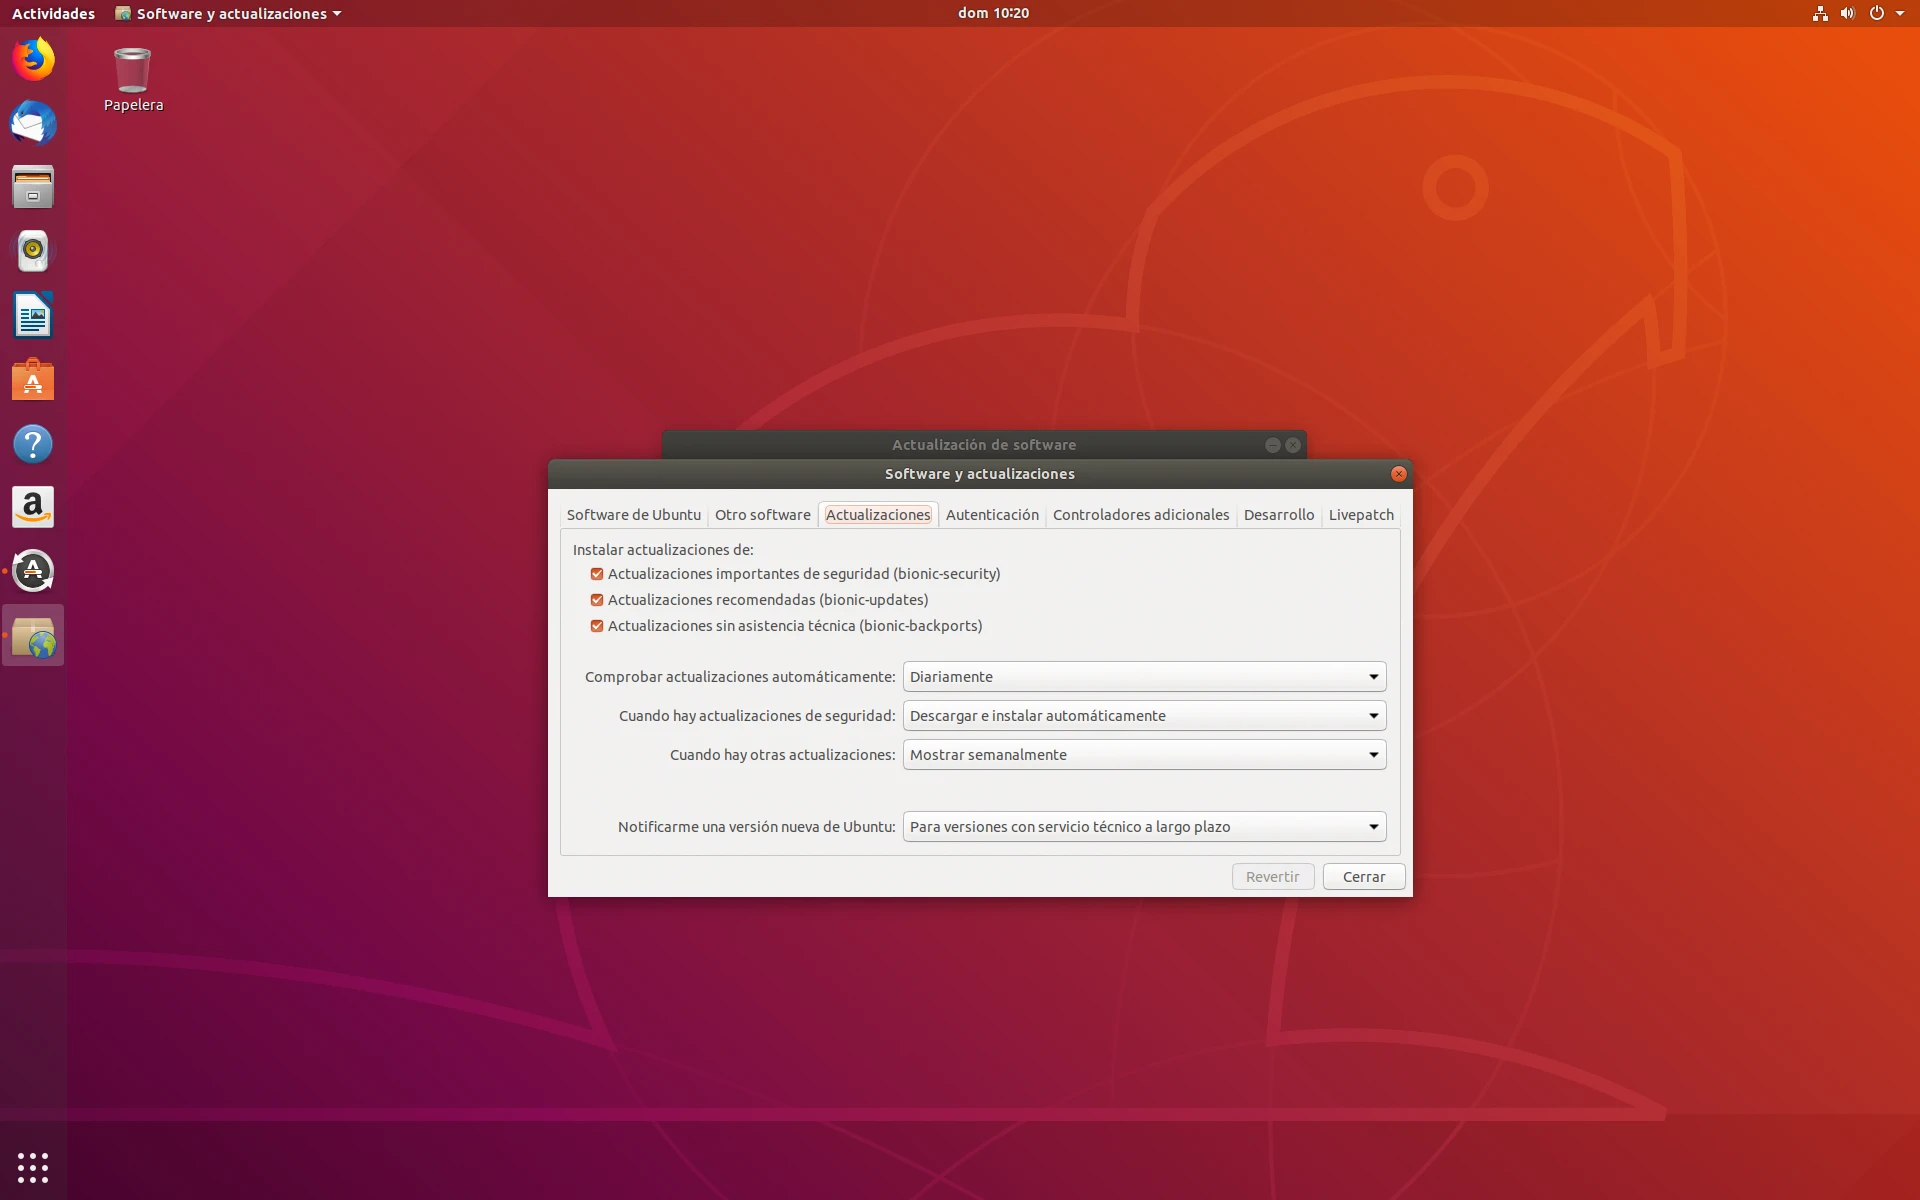Image resolution: width=1920 pixels, height=1200 pixels.
Task: Open Firefox from the dock
Action: [33, 60]
